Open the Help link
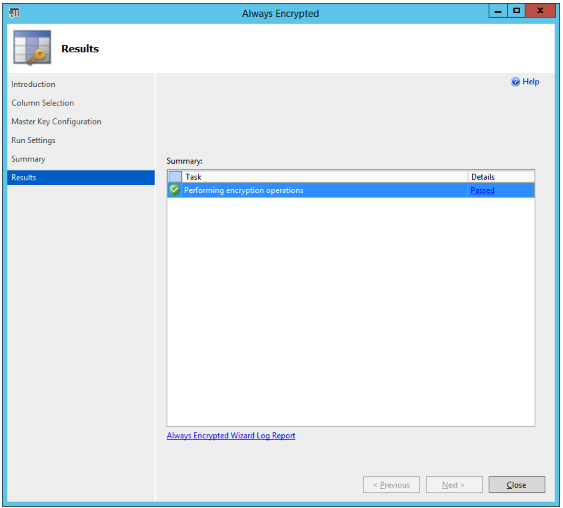Image resolution: width=563 pixels, height=508 pixels. pyautogui.click(x=531, y=82)
